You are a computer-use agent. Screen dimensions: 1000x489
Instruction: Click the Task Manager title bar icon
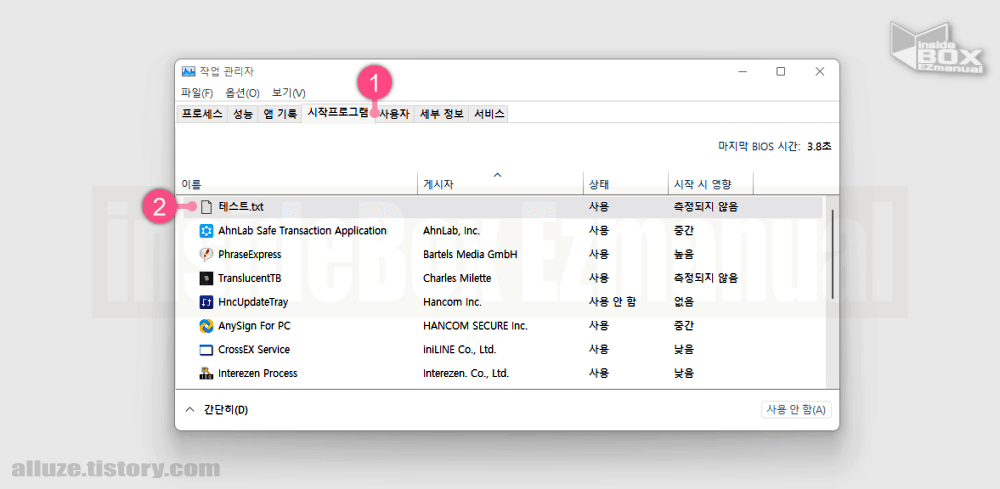189,71
